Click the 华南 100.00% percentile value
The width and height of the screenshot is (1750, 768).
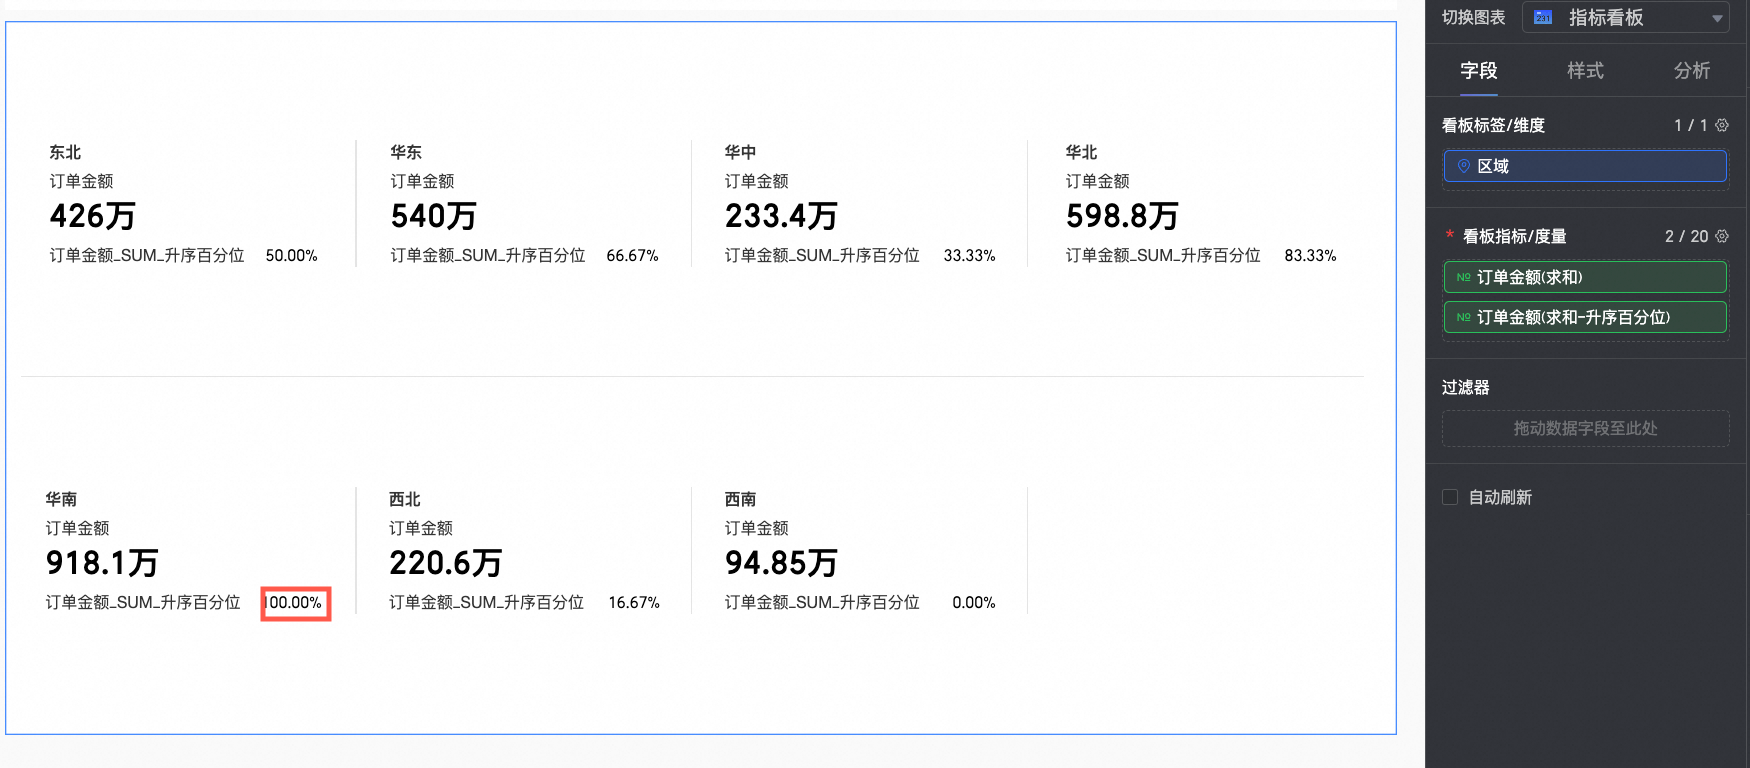point(295,603)
